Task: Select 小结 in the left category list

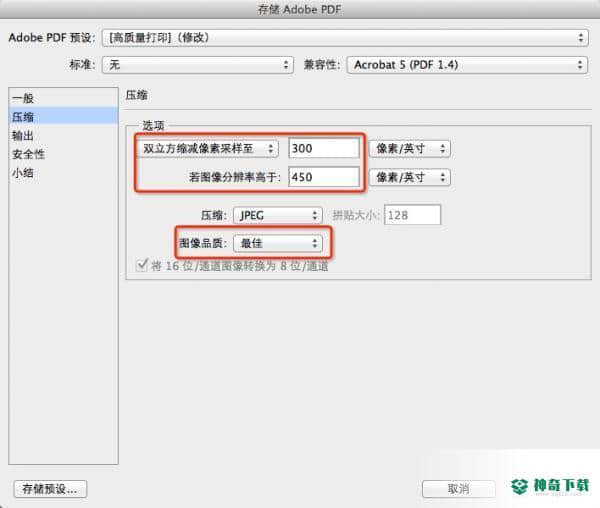Action: point(63,173)
